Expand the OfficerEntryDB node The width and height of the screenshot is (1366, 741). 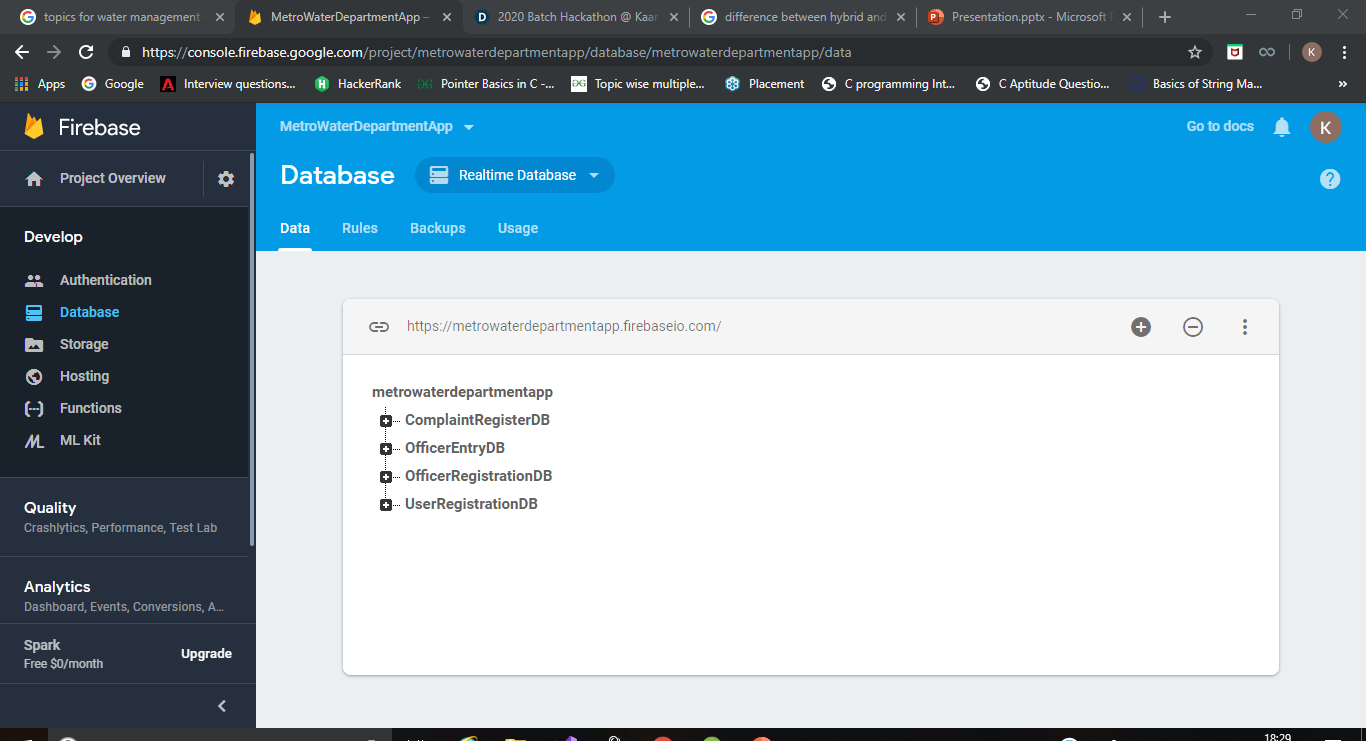(x=386, y=449)
